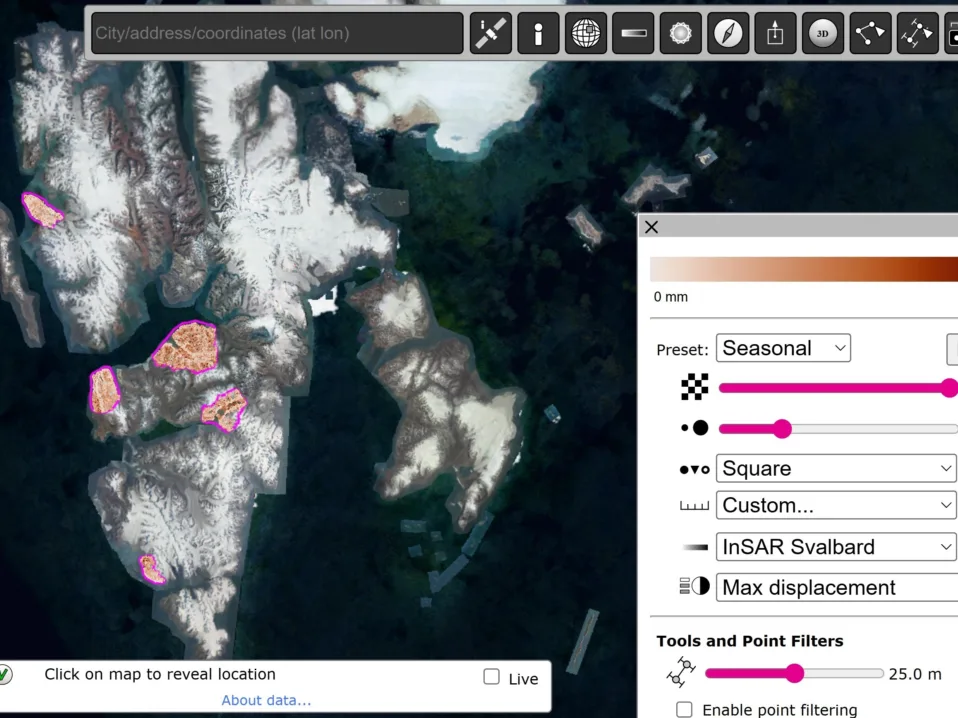The width and height of the screenshot is (958, 718).
Task: Click the 'Tools and Point Filters' heading
Action: pos(750,641)
